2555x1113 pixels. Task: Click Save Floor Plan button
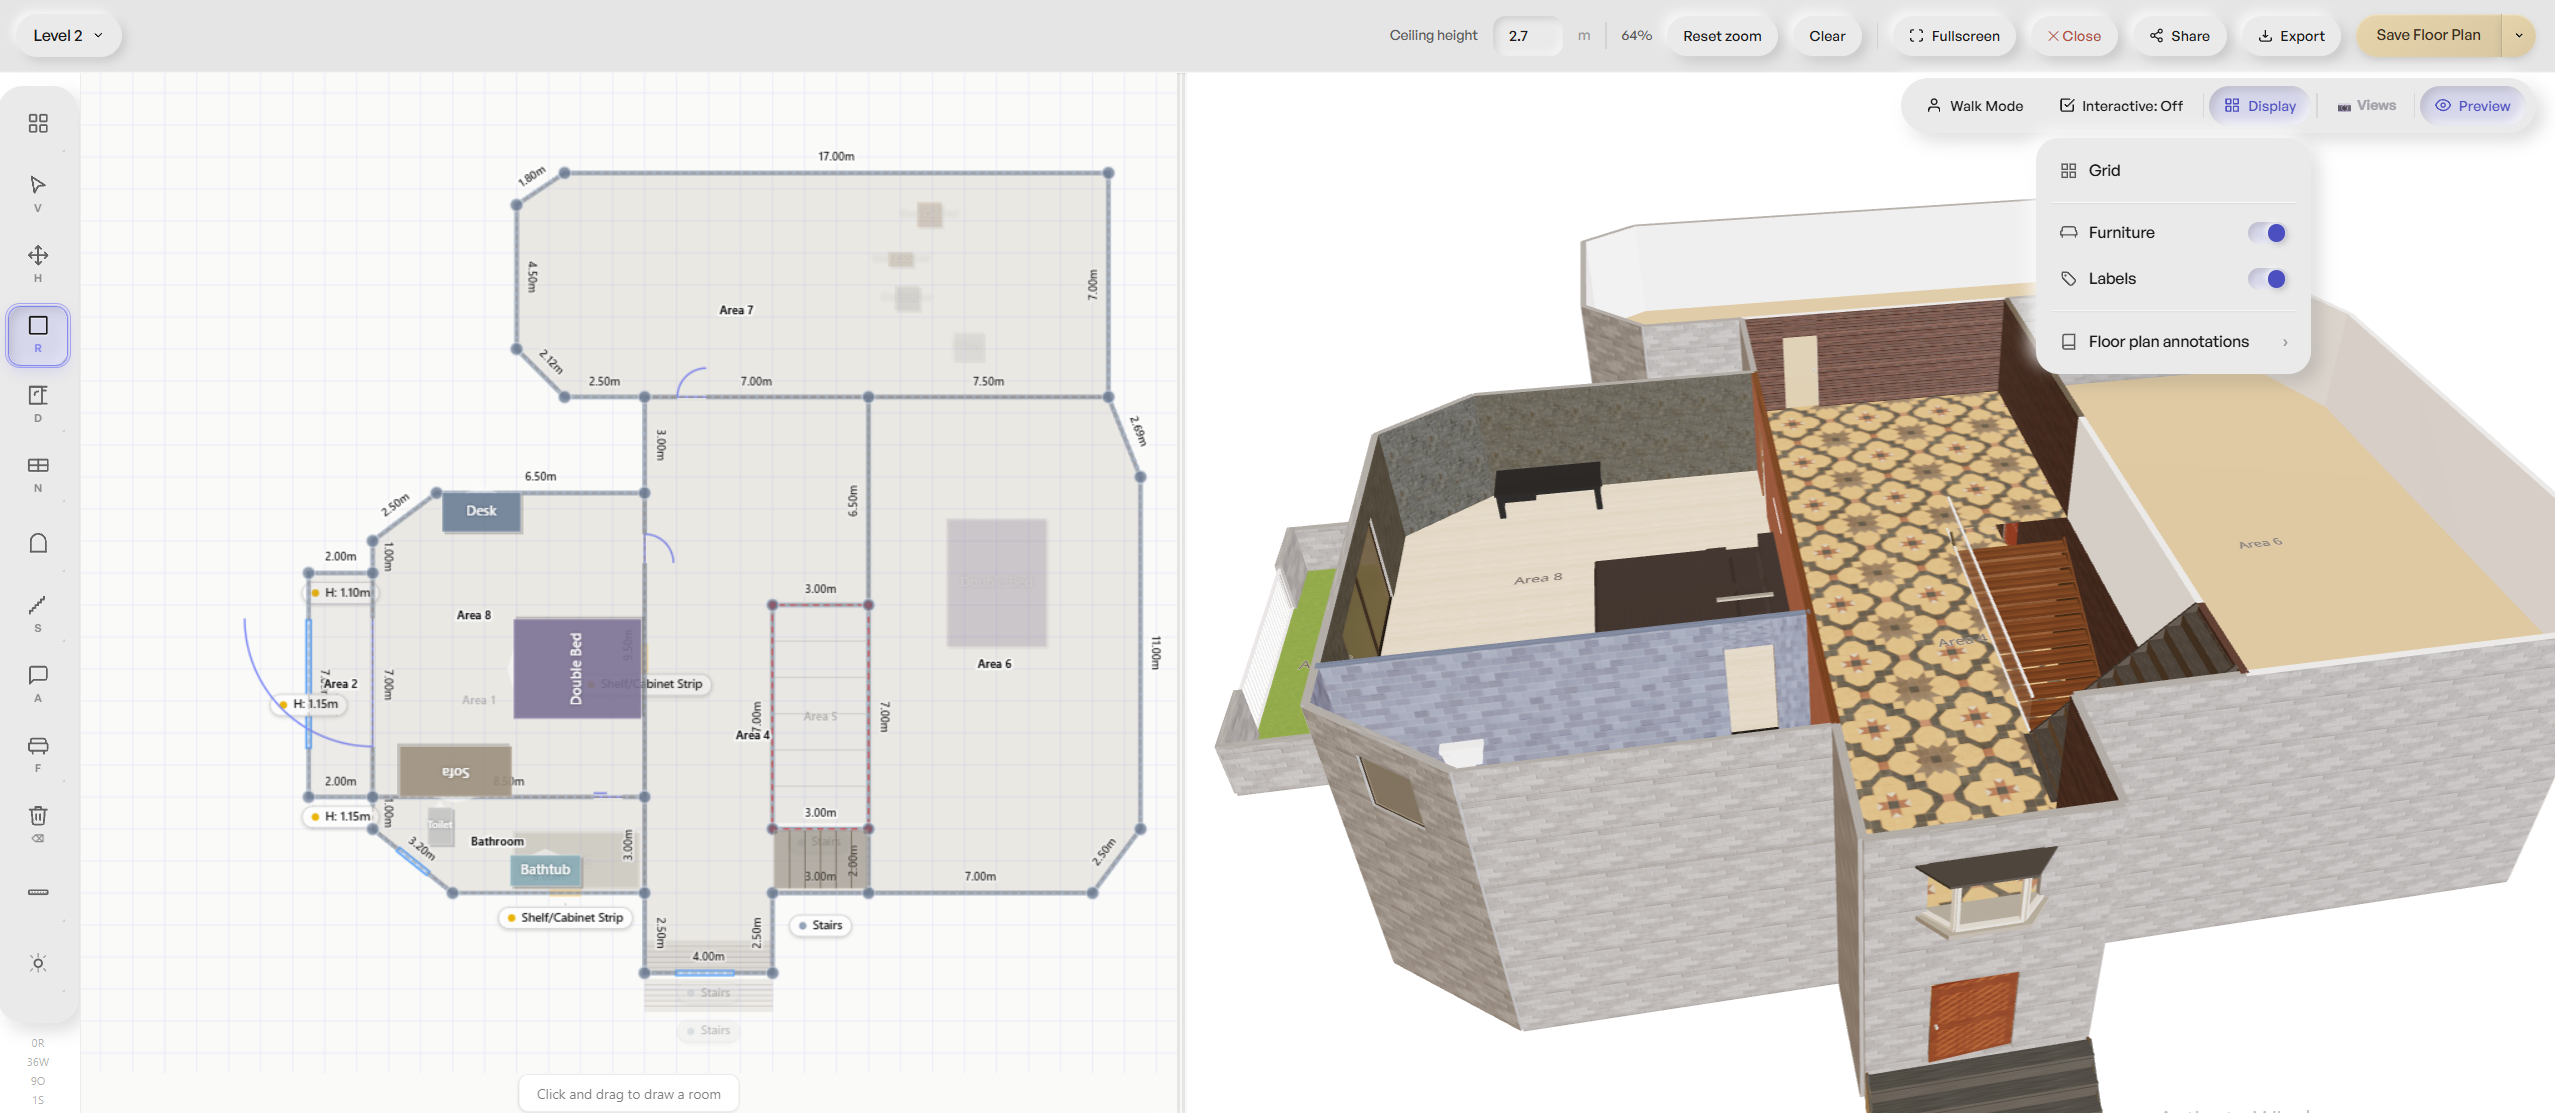click(2428, 35)
